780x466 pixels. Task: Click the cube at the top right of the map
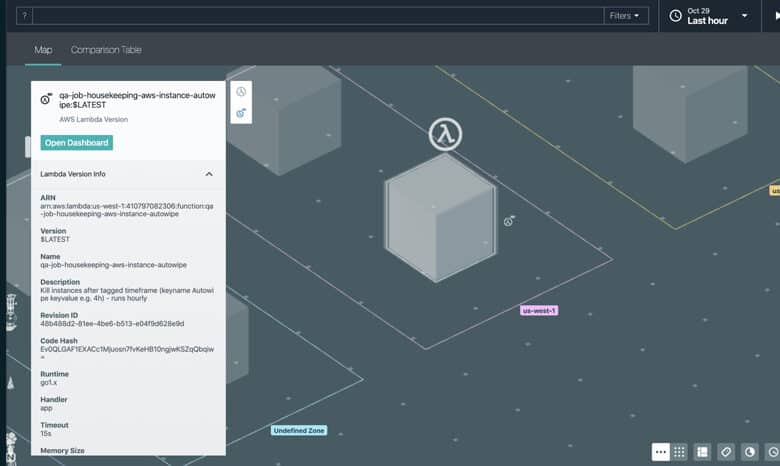click(690, 112)
